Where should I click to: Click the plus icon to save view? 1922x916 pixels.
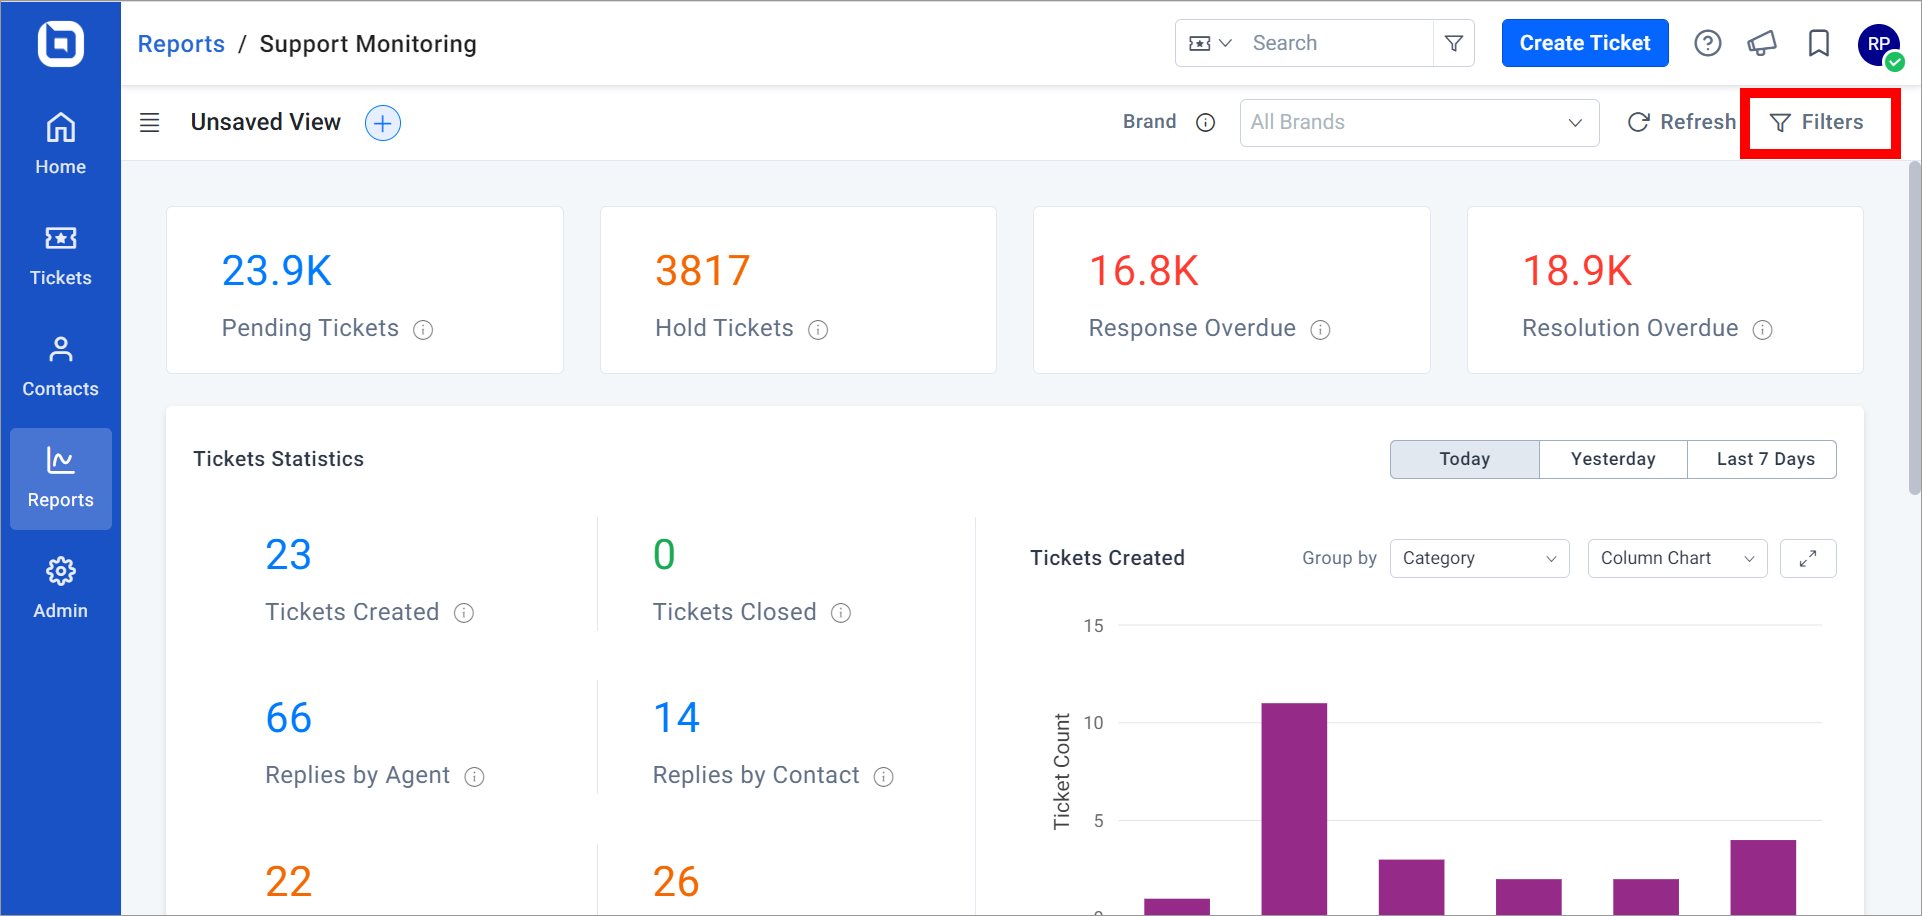(x=383, y=123)
